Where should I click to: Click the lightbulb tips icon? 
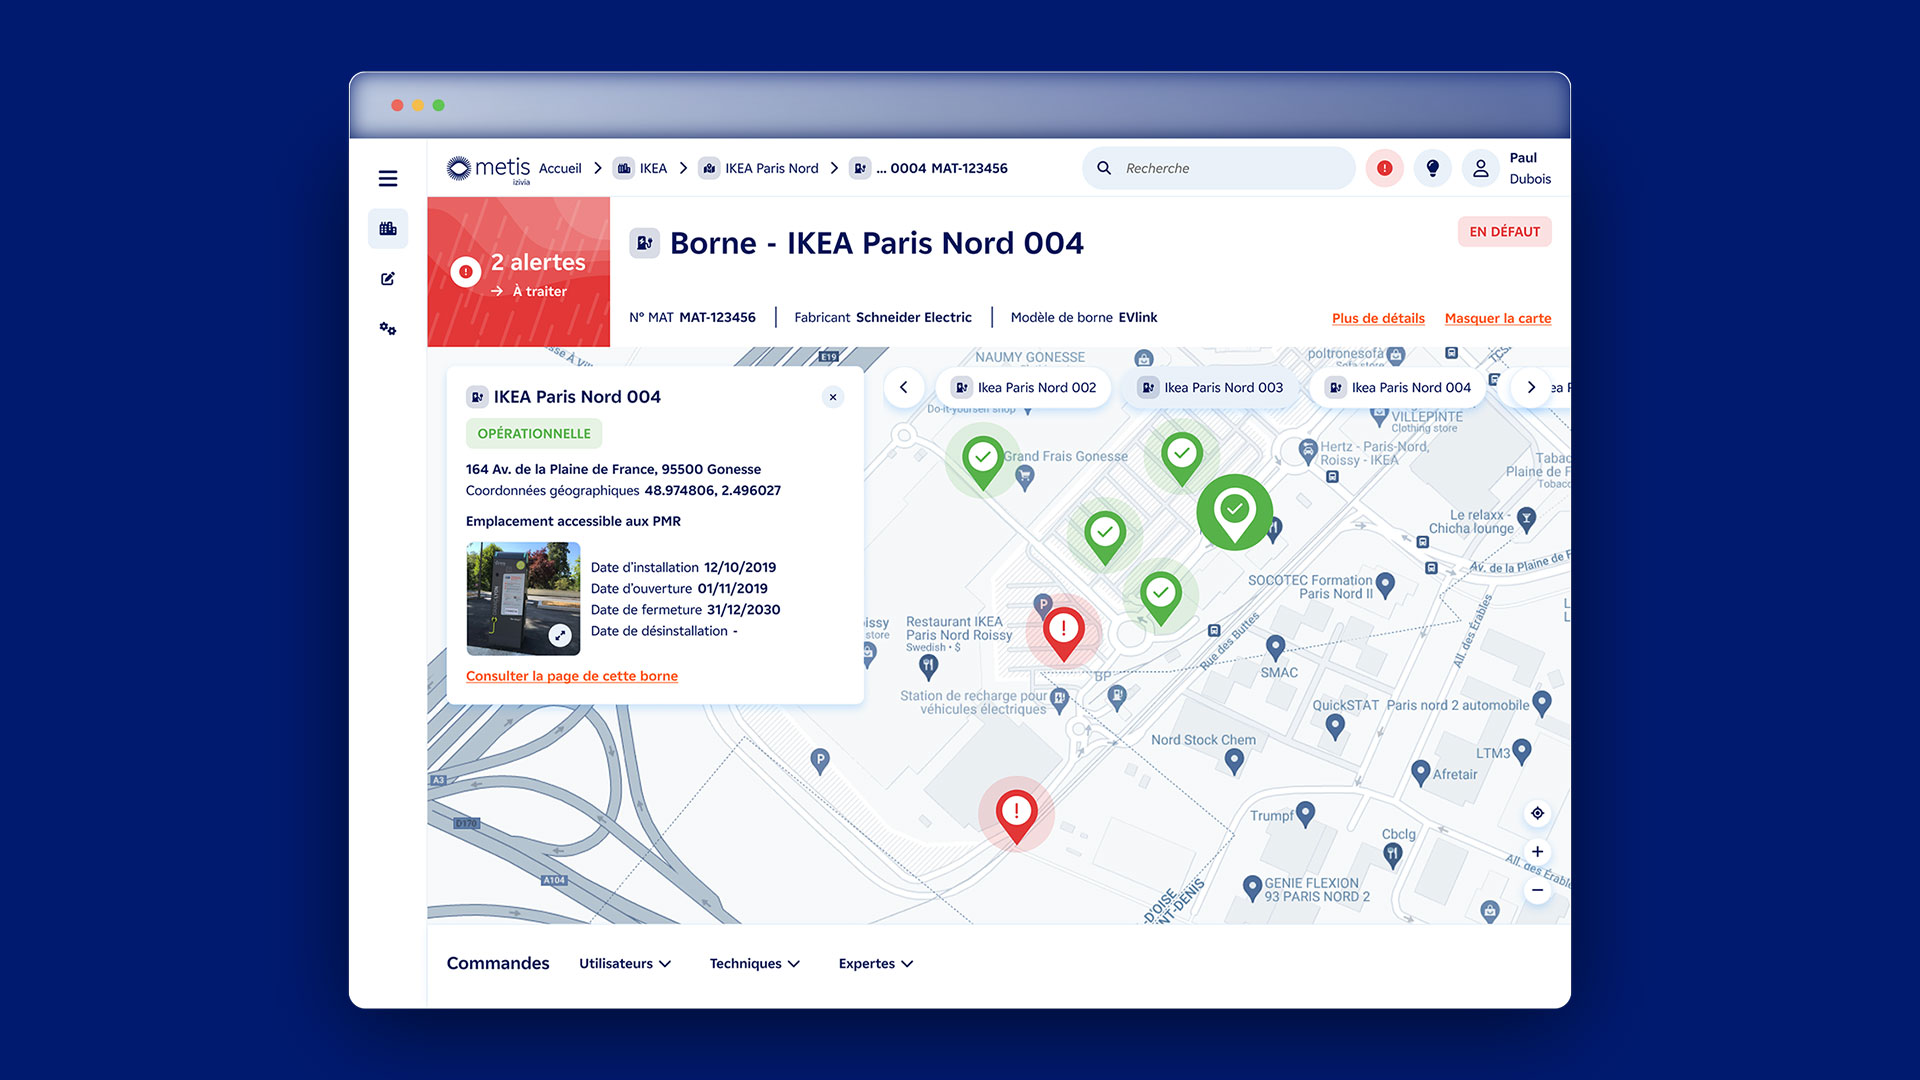(x=1432, y=168)
